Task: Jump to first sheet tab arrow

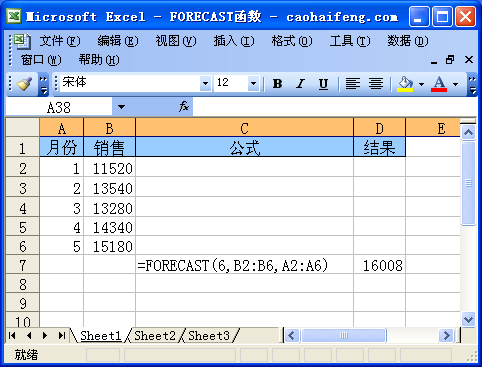Action: pyautogui.click(x=12, y=336)
